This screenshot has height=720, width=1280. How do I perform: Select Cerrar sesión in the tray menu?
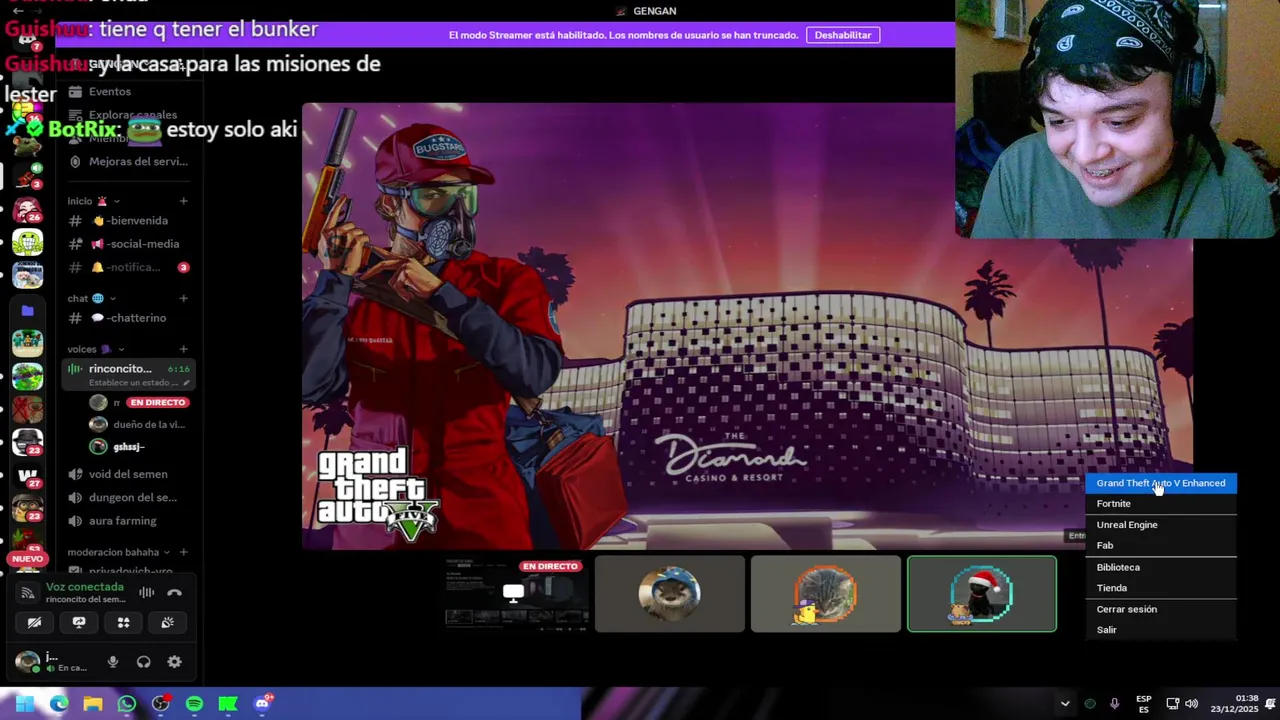(1161, 609)
